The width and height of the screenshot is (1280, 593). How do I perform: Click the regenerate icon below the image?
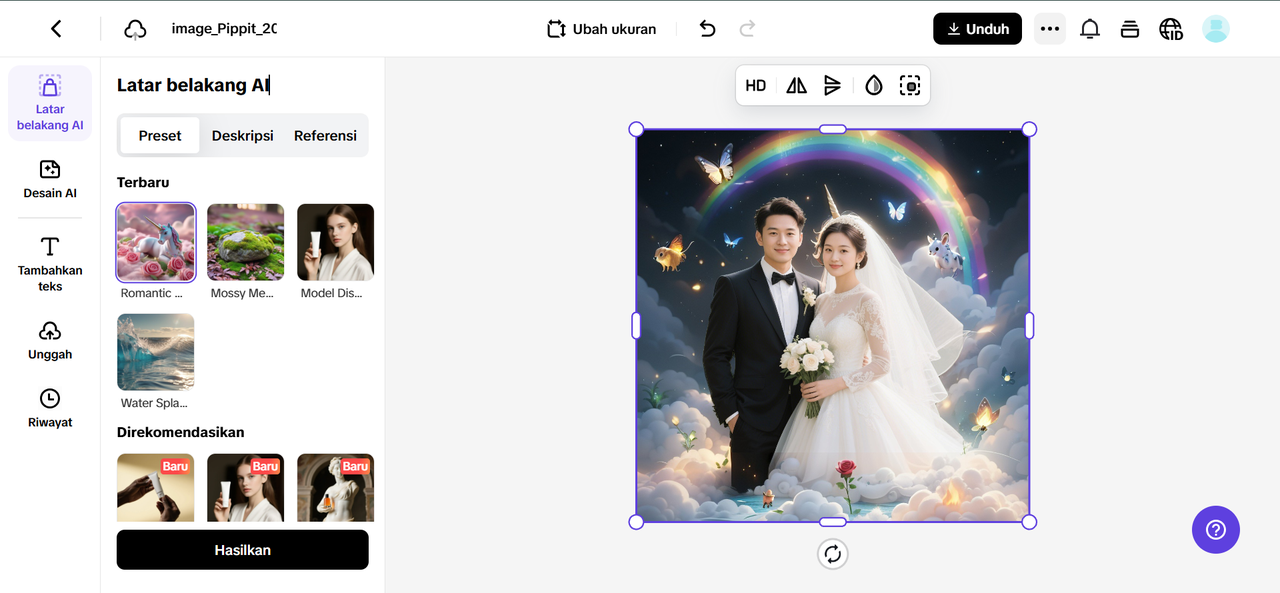click(x=832, y=554)
